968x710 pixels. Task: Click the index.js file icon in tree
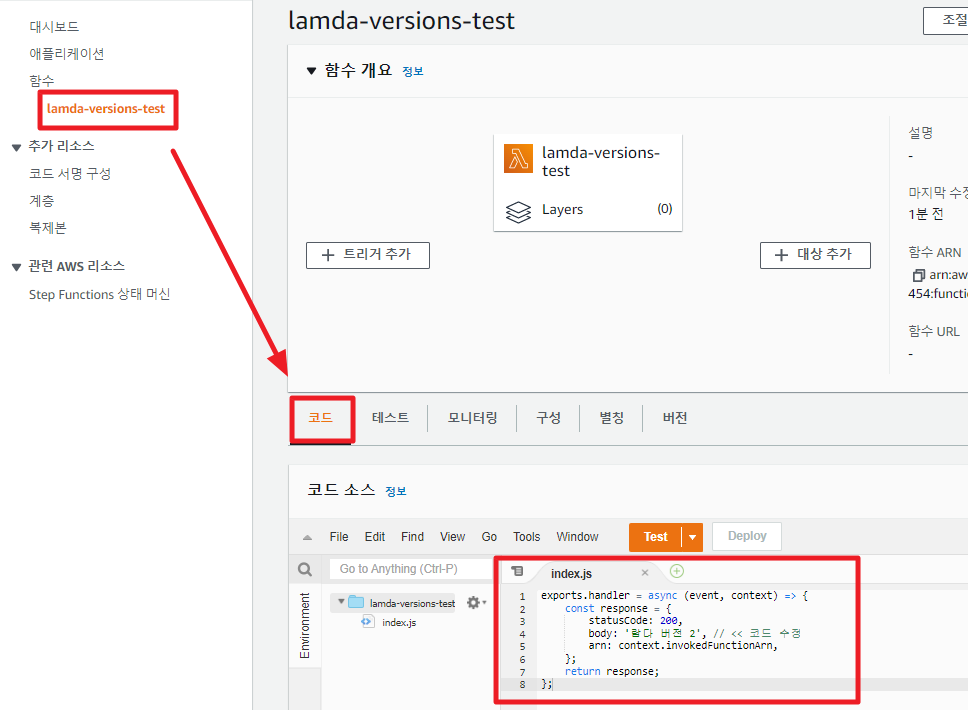pos(368,622)
